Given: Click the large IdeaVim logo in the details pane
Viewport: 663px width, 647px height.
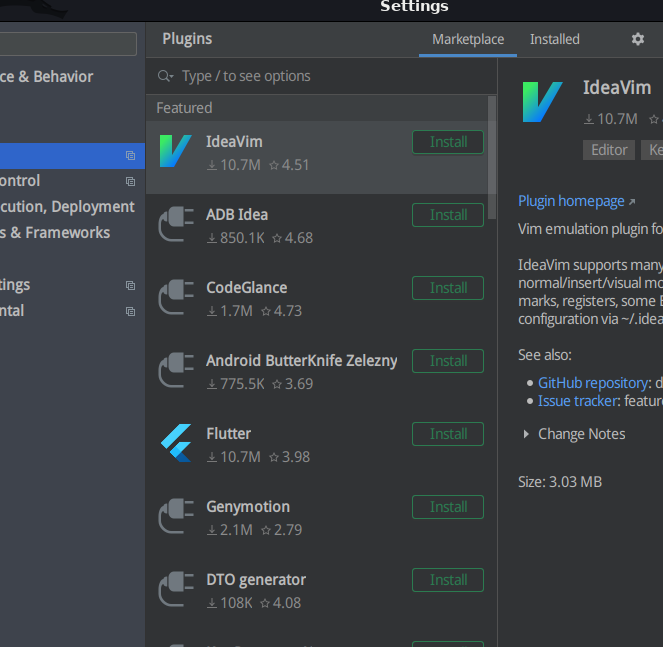Looking at the screenshot, I should (542, 102).
